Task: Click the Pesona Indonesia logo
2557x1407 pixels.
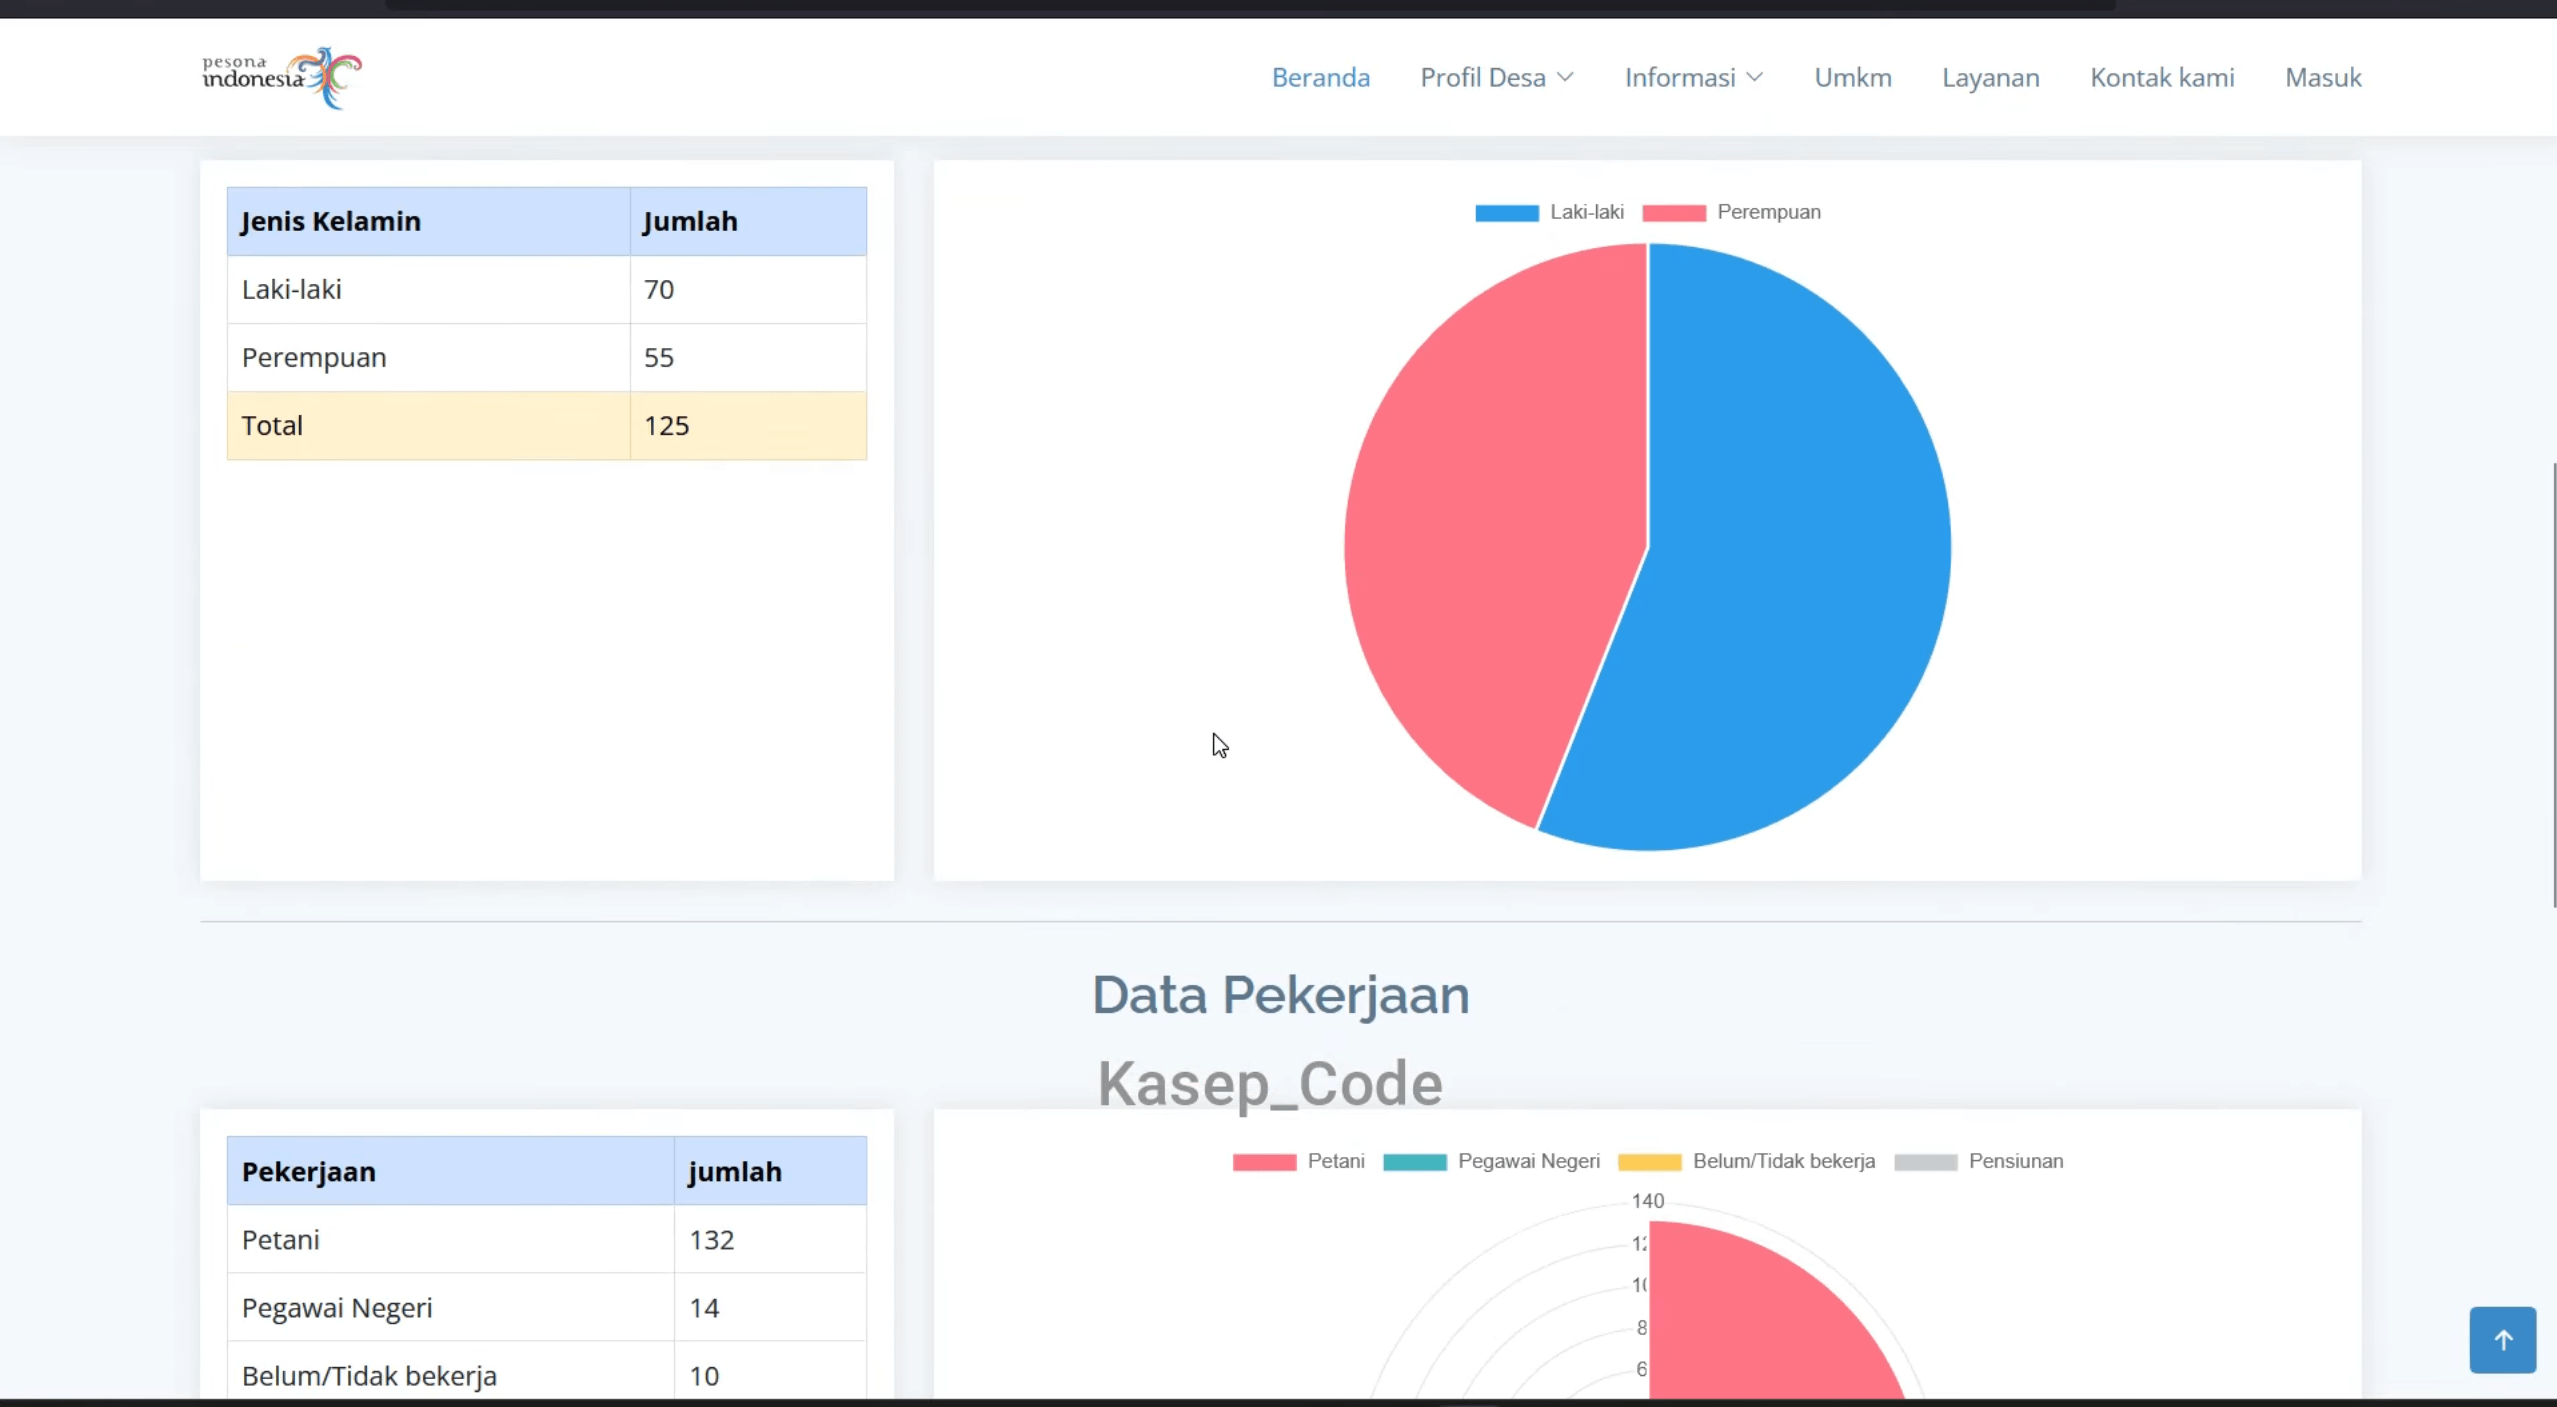Action: tap(282, 77)
